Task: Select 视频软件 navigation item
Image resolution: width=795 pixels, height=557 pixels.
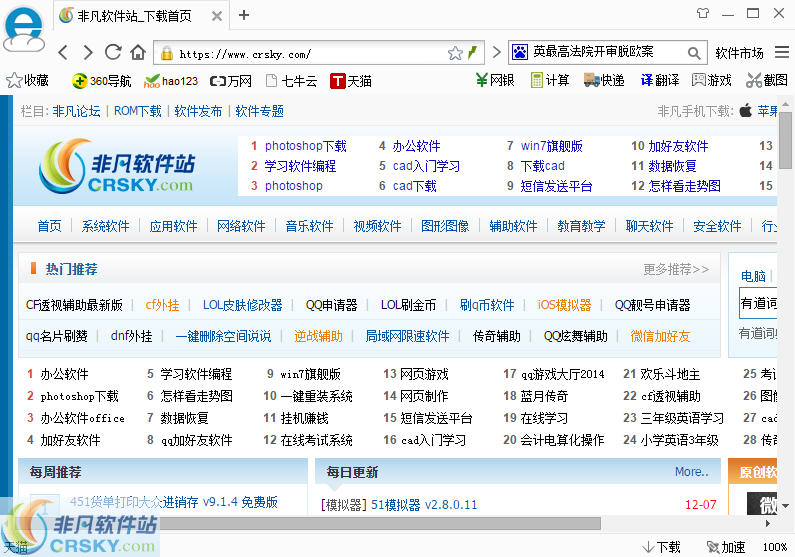Action: pyautogui.click(x=377, y=226)
